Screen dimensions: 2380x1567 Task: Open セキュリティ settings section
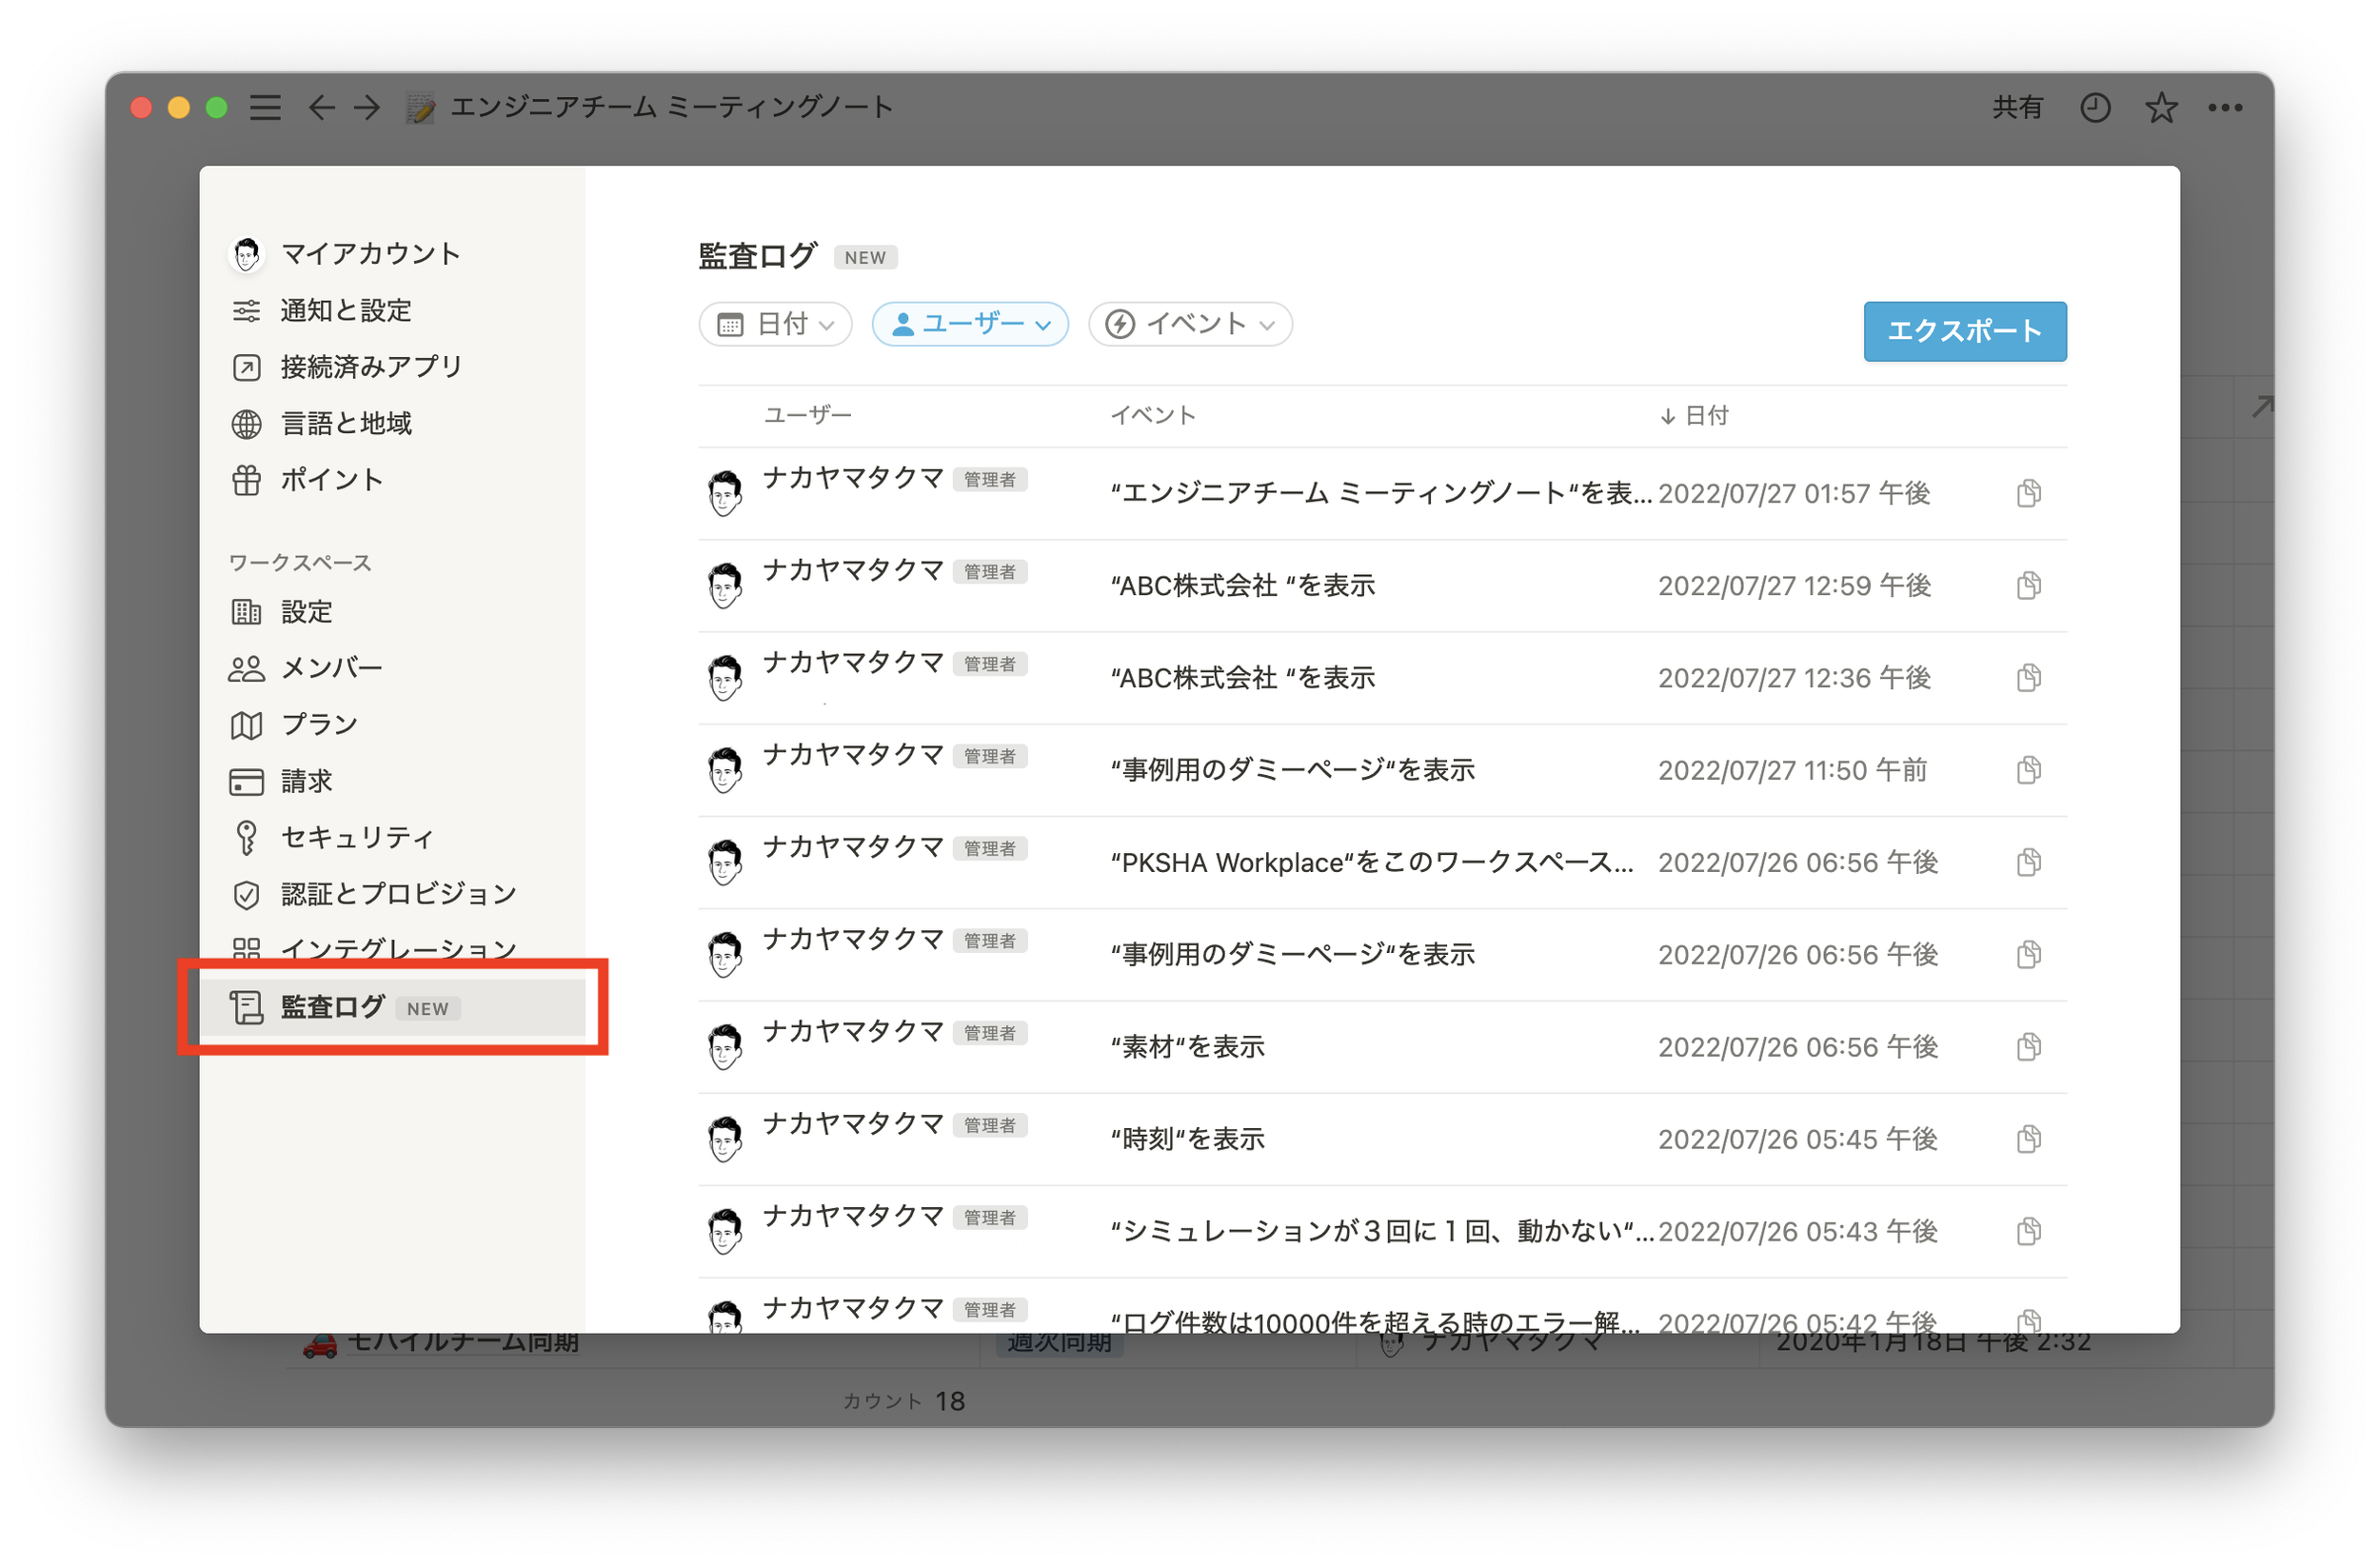click(x=357, y=837)
